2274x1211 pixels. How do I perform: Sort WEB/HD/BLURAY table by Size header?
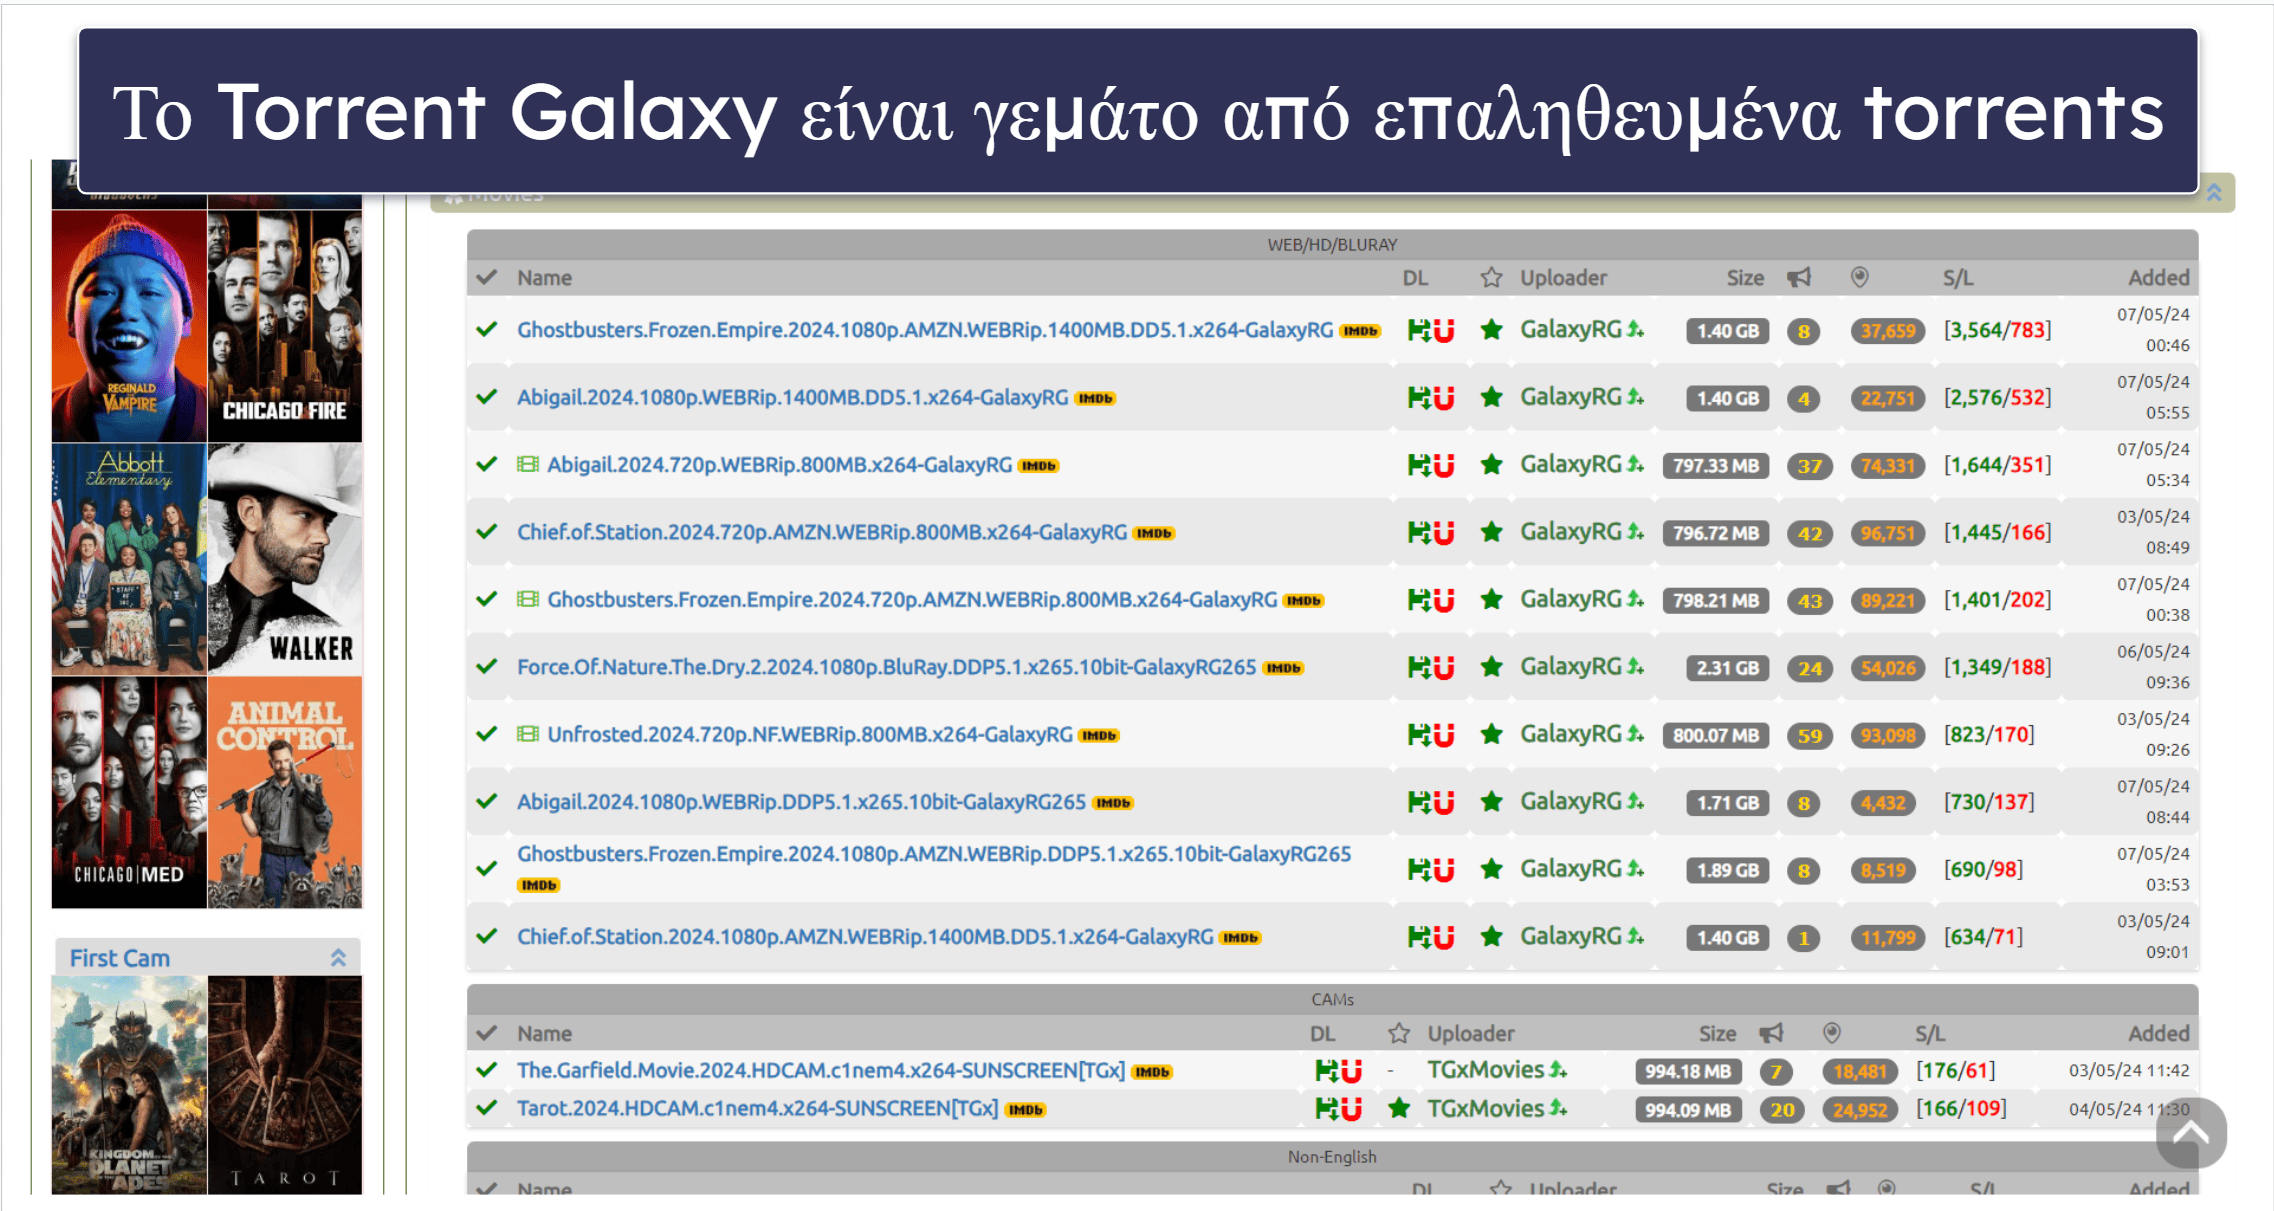(x=1745, y=278)
